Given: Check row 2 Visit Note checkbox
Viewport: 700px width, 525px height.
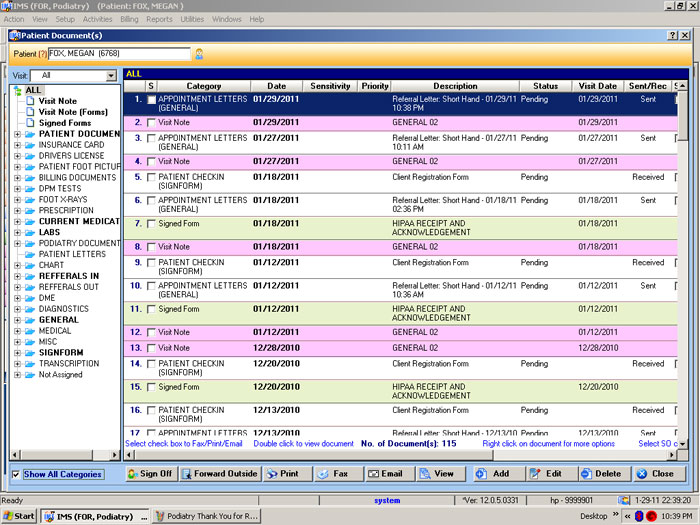Looking at the screenshot, I should click(151, 122).
